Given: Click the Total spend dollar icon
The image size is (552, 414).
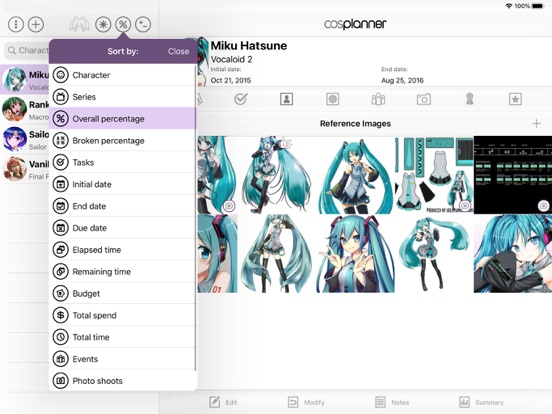Looking at the screenshot, I should pyautogui.click(x=61, y=315).
